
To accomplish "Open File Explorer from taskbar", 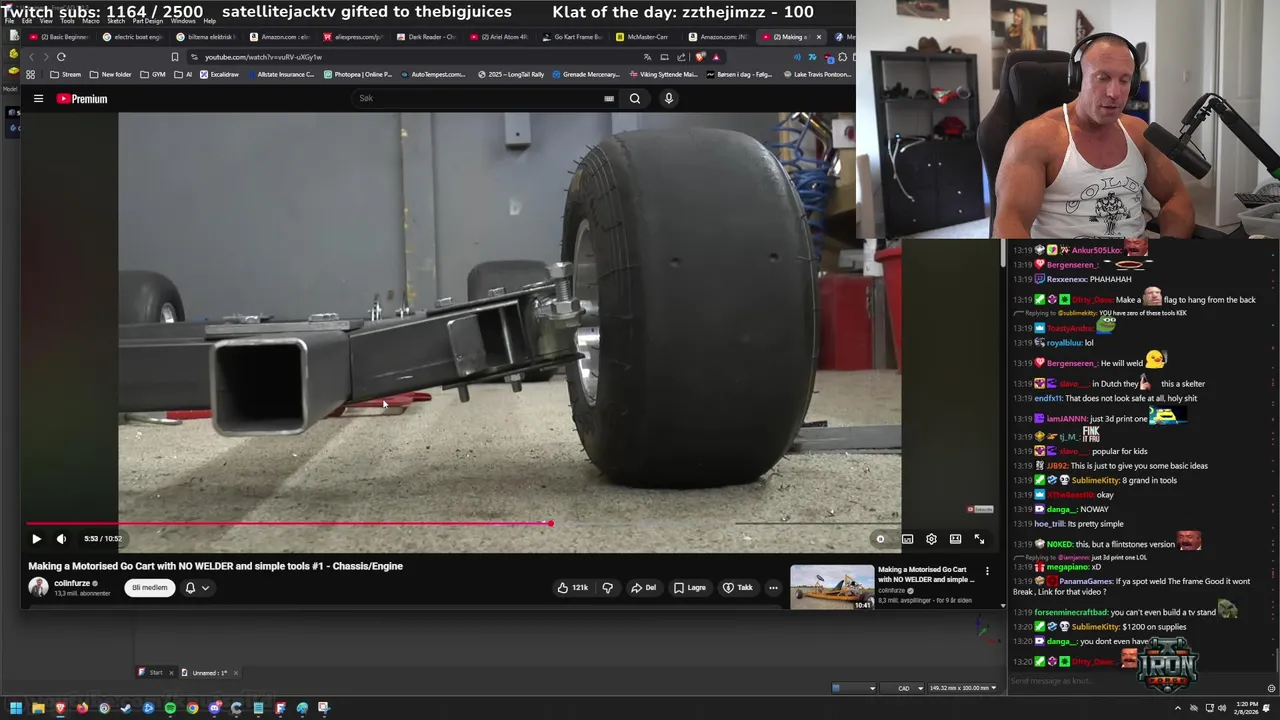I will point(38,708).
